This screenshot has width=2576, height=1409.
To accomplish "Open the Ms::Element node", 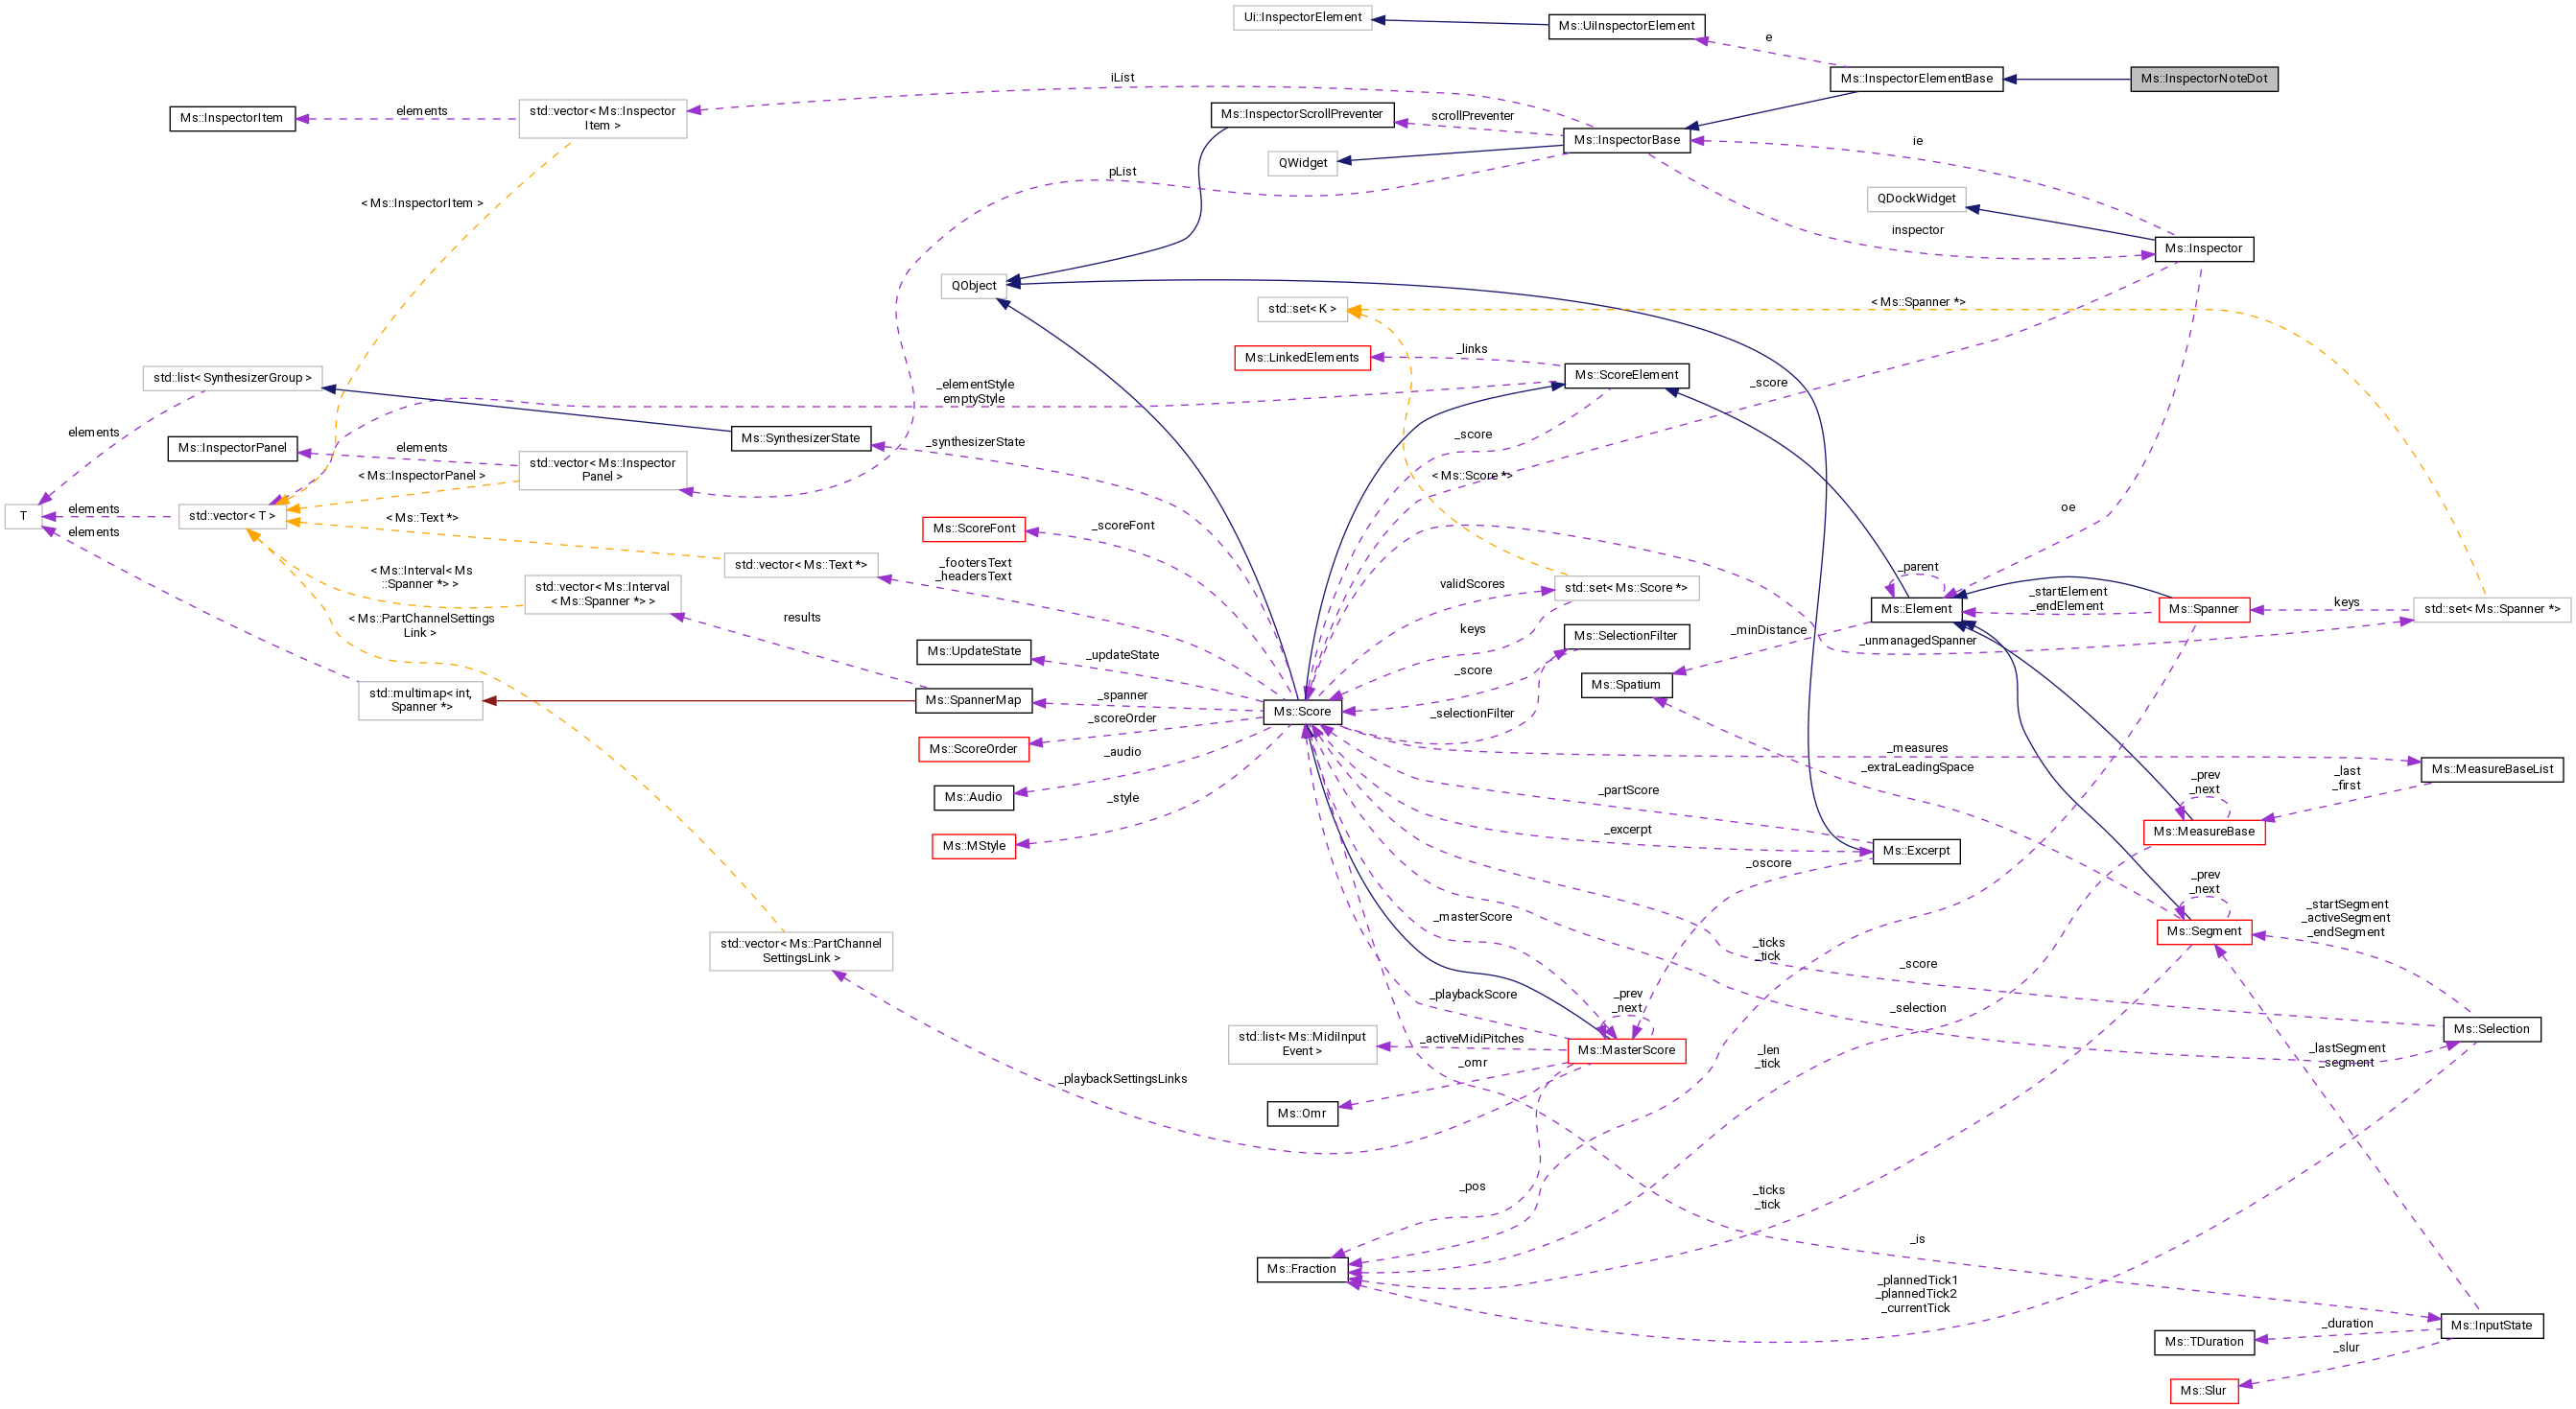I will click(1916, 609).
